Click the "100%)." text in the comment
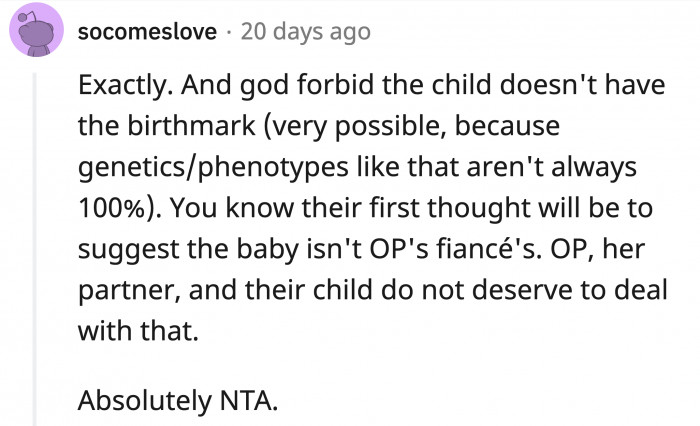The height and width of the screenshot is (426, 700). point(120,208)
